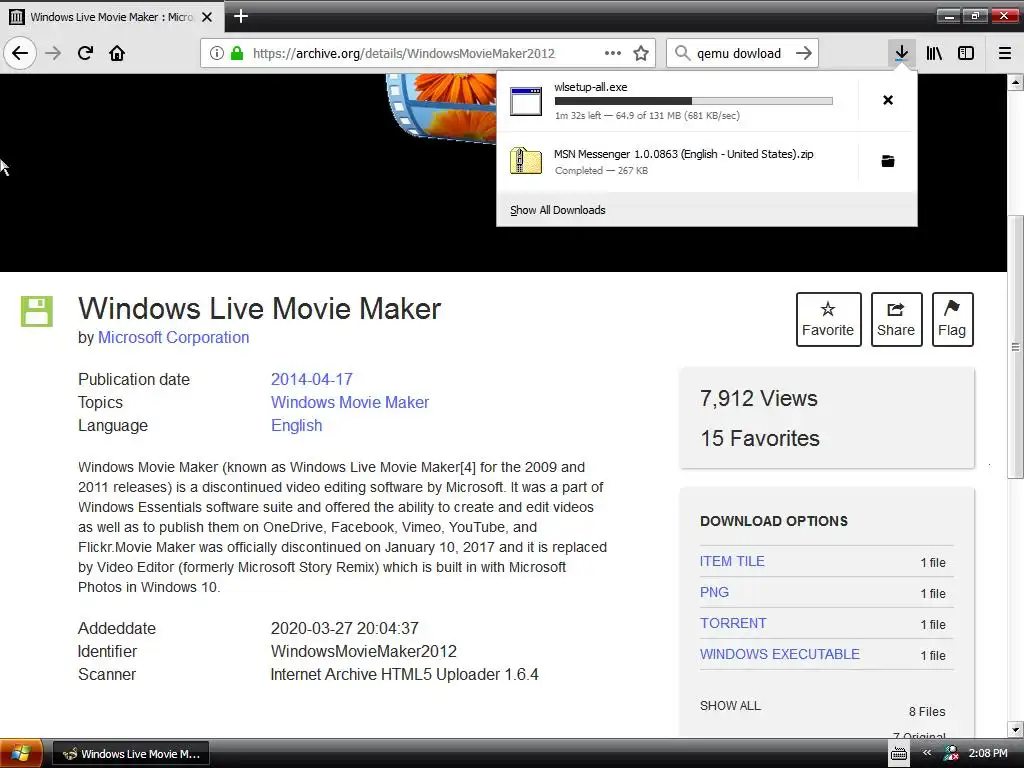Download the TORRENT file
Image resolution: width=1024 pixels, height=768 pixels.
pyautogui.click(x=733, y=623)
